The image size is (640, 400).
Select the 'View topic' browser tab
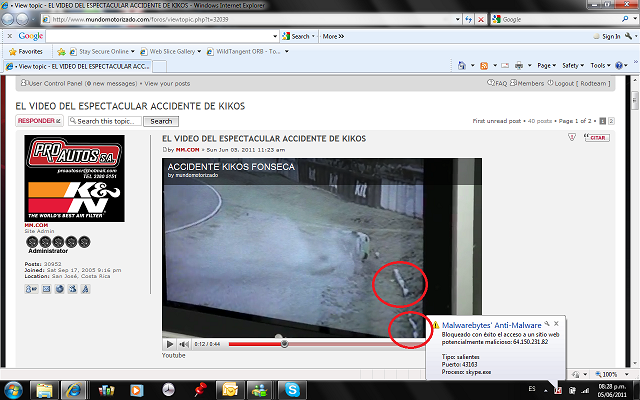(x=85, y=66)
